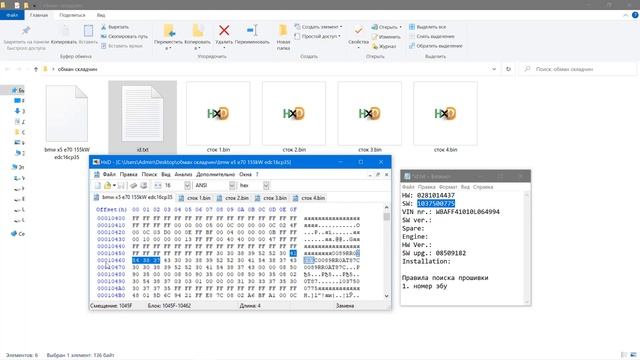
Task: Switch to сток 4.bin tab in HxD
Action: 309,198
